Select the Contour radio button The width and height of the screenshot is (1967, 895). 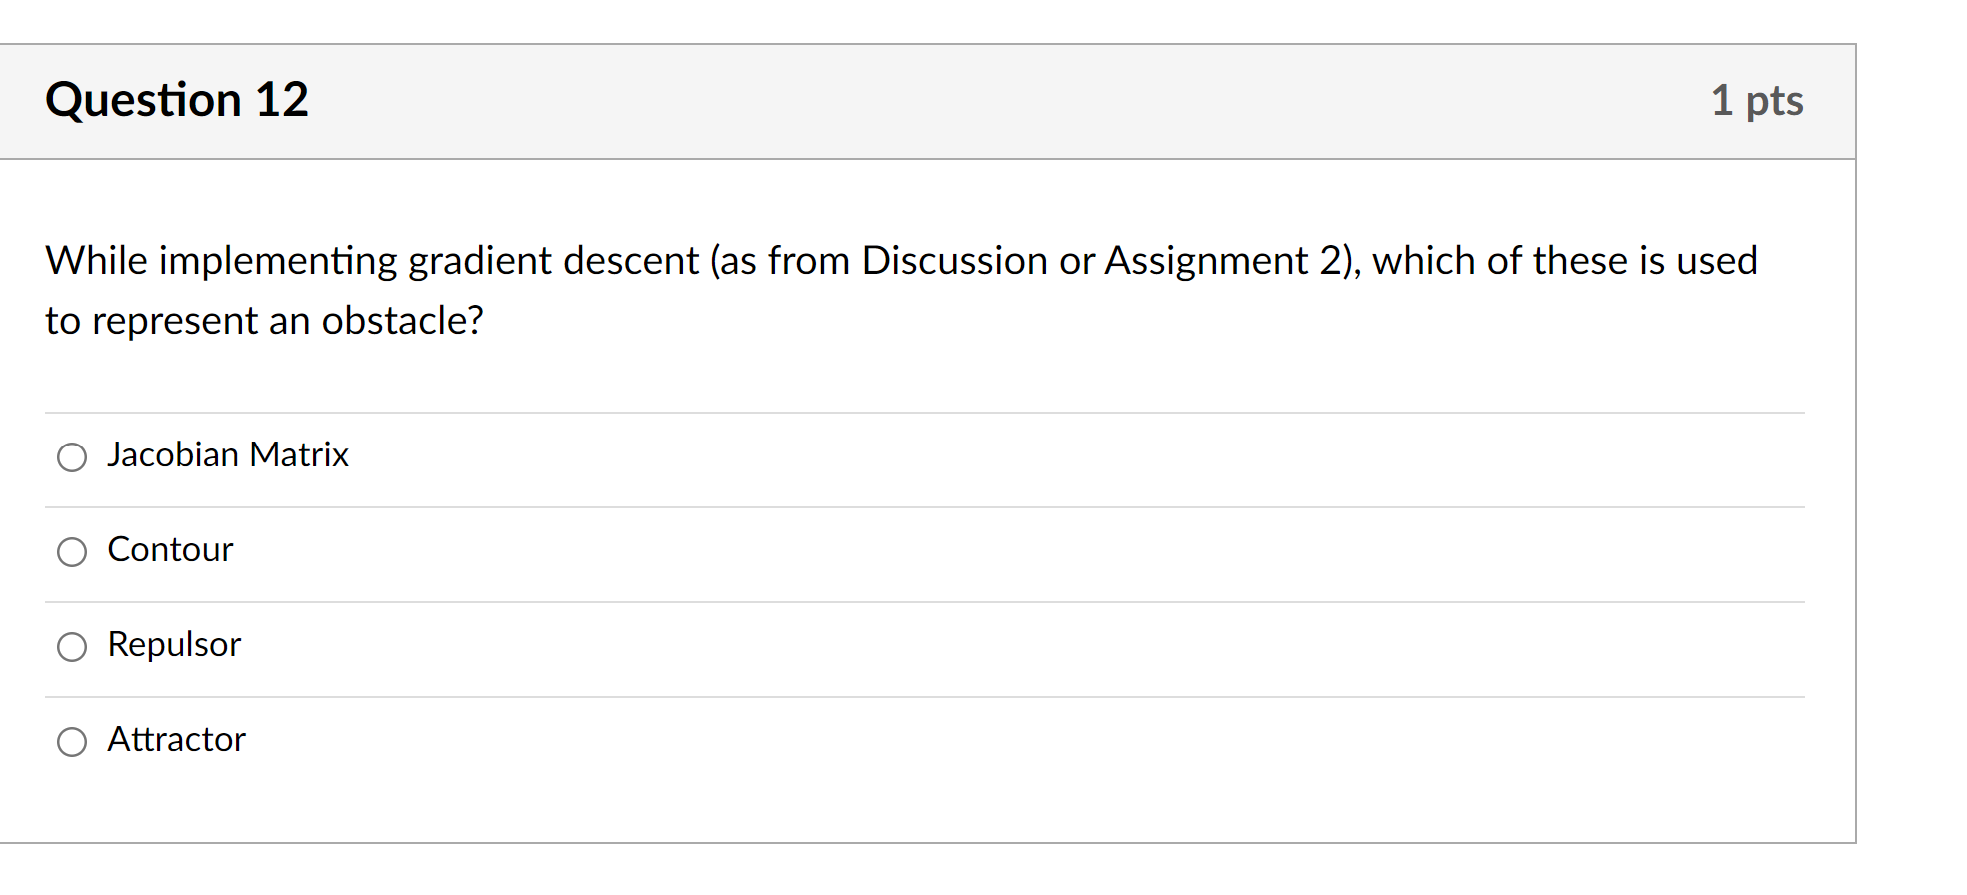71,551
